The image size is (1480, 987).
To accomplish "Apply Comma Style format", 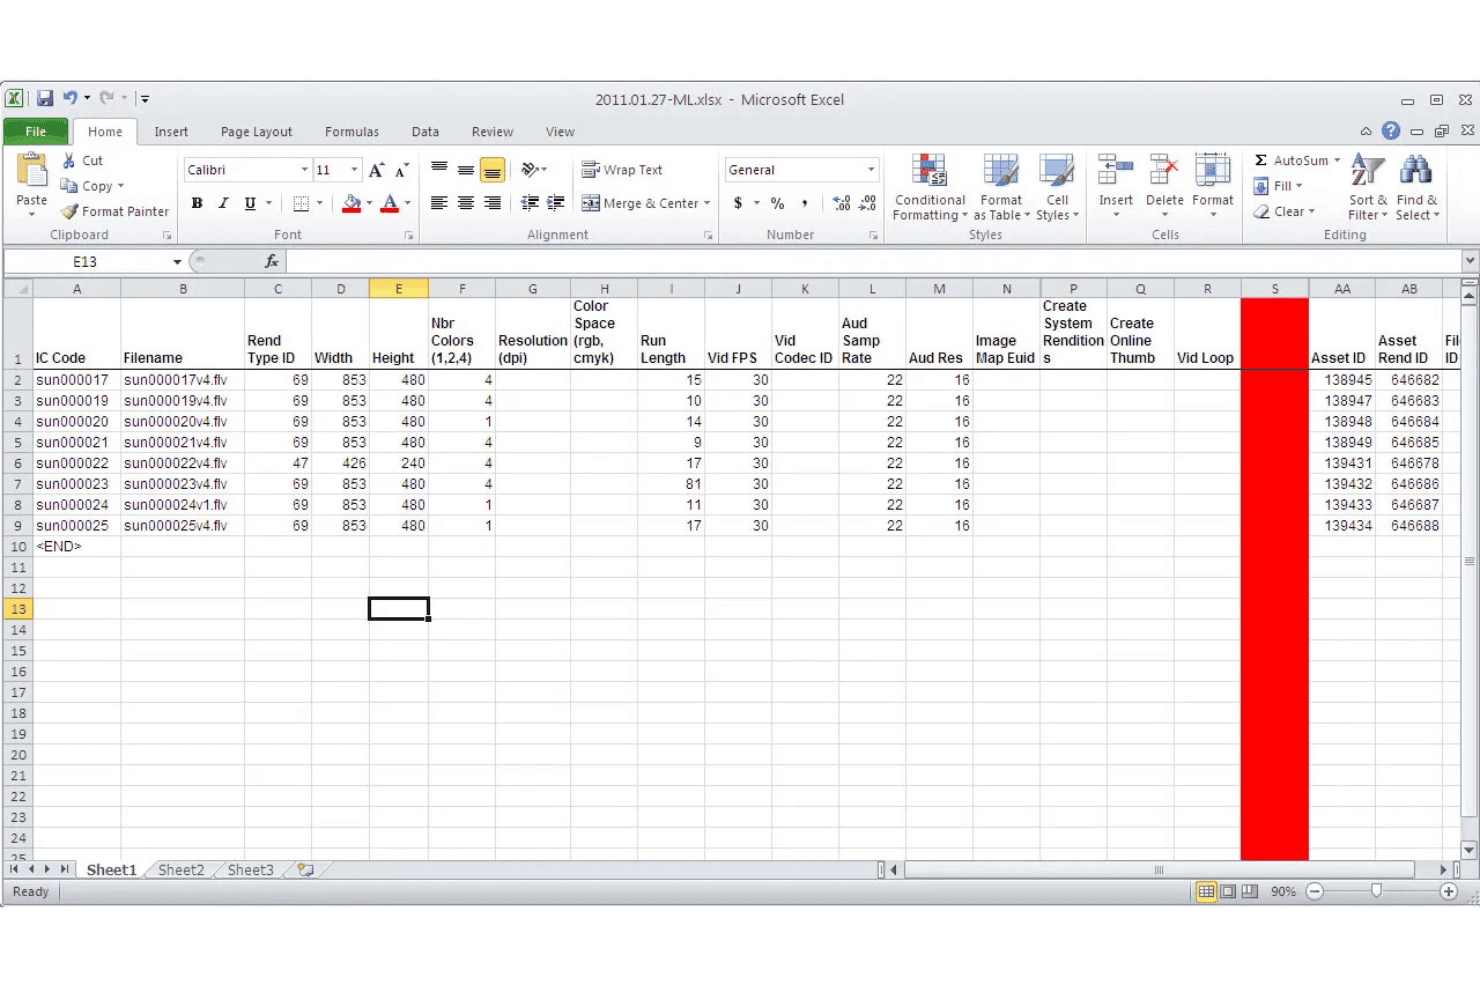I will [x=804, y=203].
